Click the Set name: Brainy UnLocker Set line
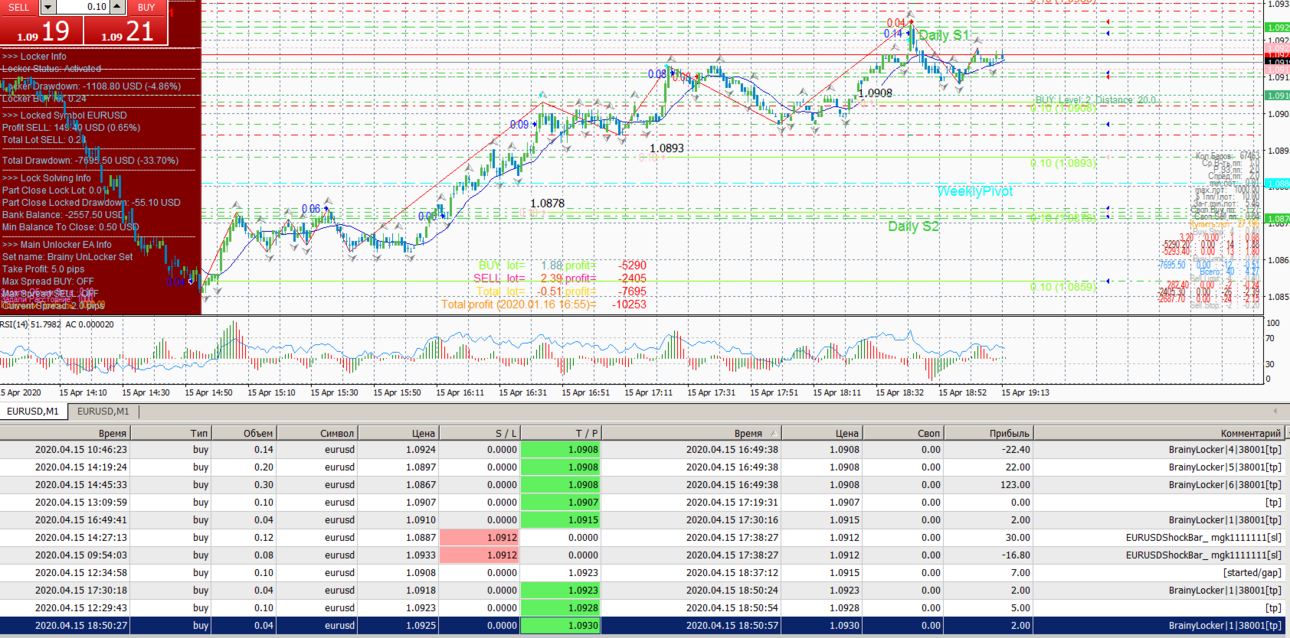The height and width of the screenshot is (638, 1290). coord(67,256)
